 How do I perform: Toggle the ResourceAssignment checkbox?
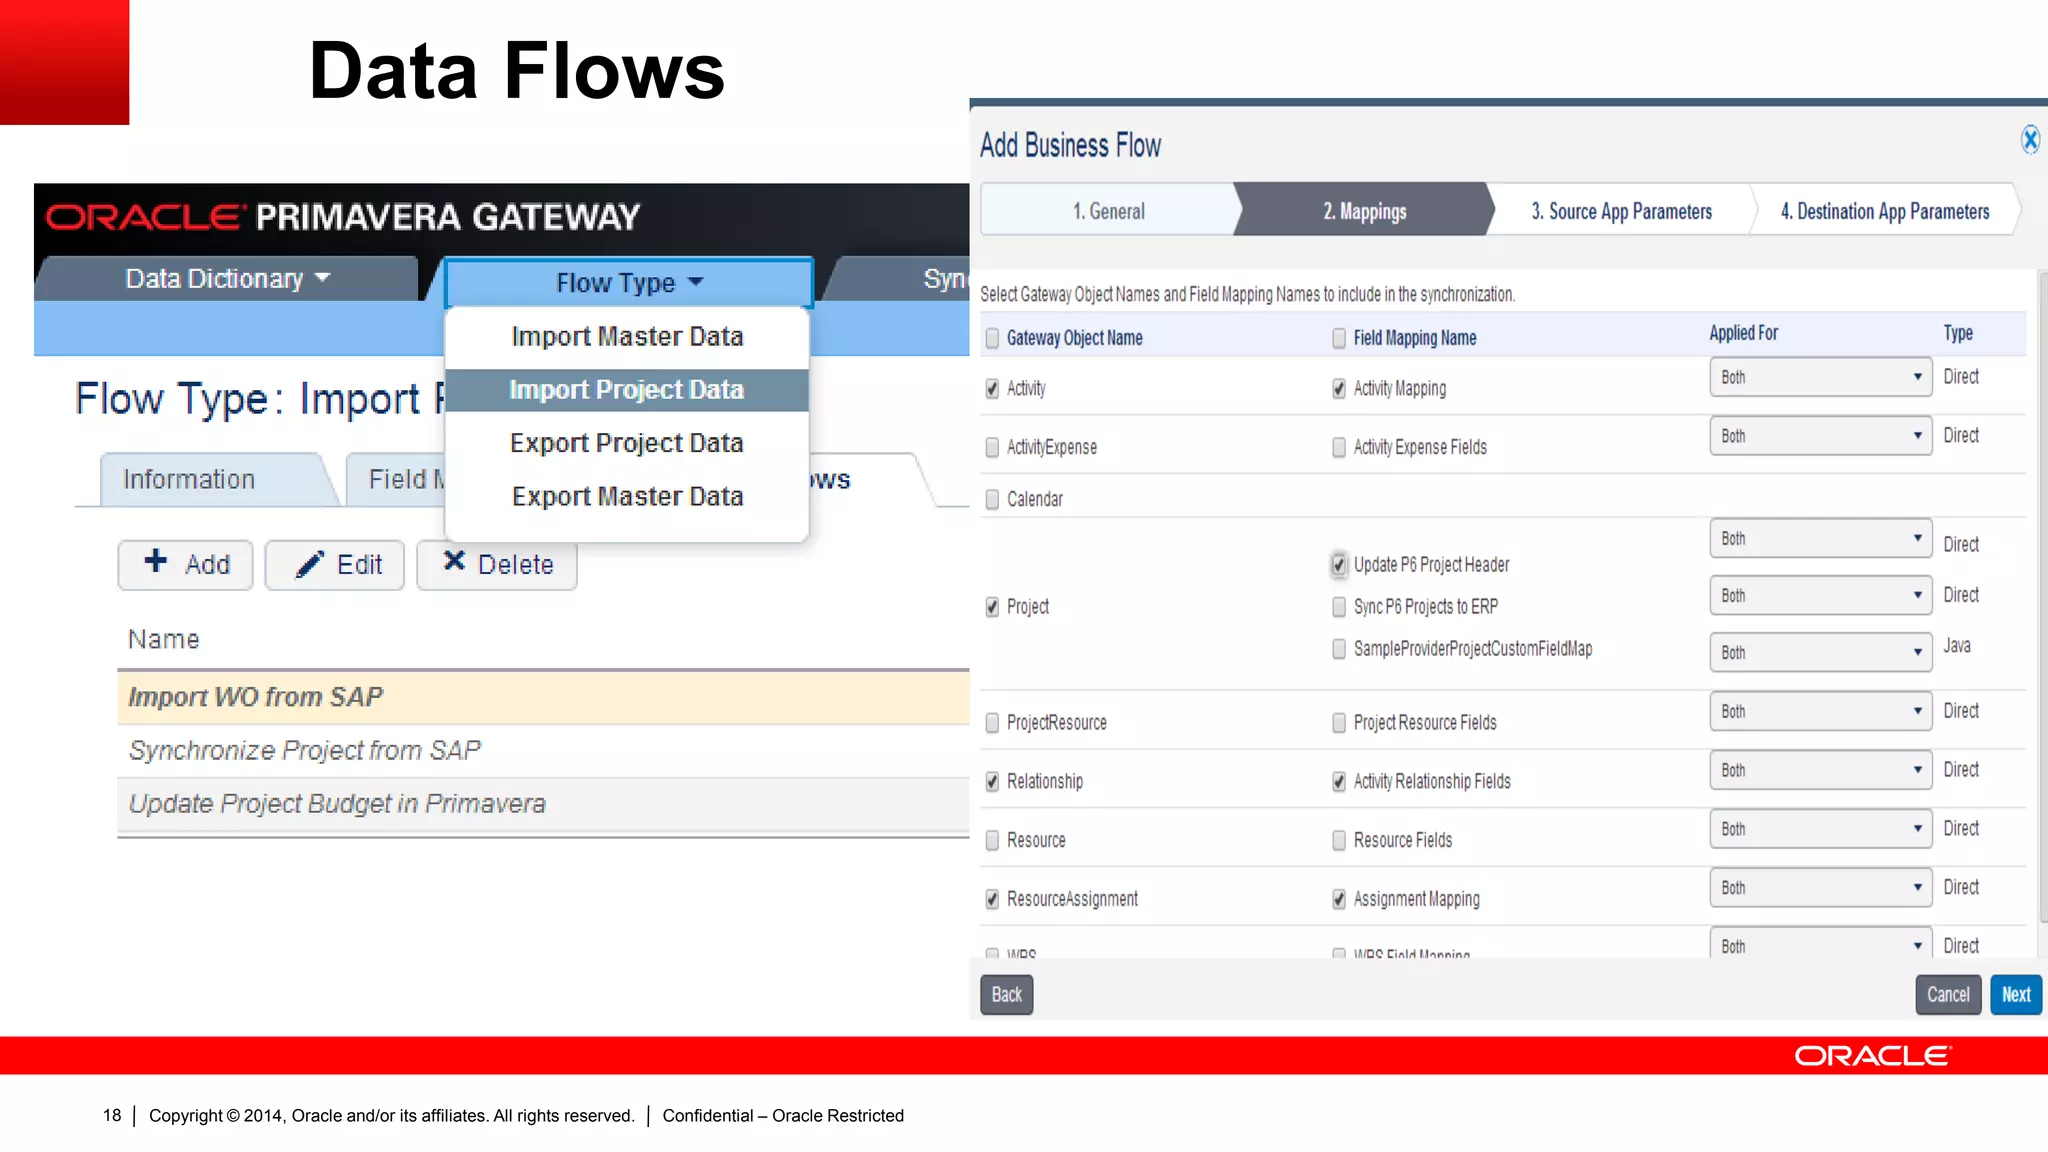(x=992, y=900)
